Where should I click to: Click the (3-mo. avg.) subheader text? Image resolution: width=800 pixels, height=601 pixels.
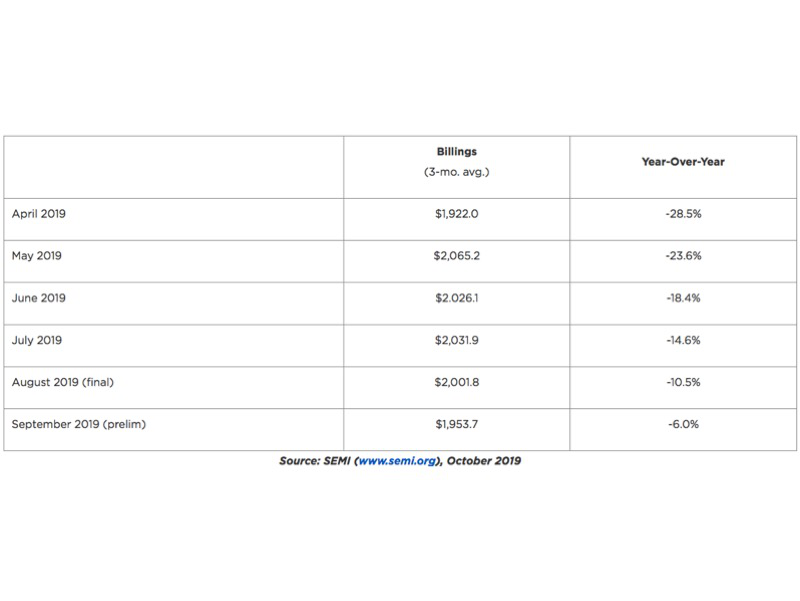tap(457, 172)
